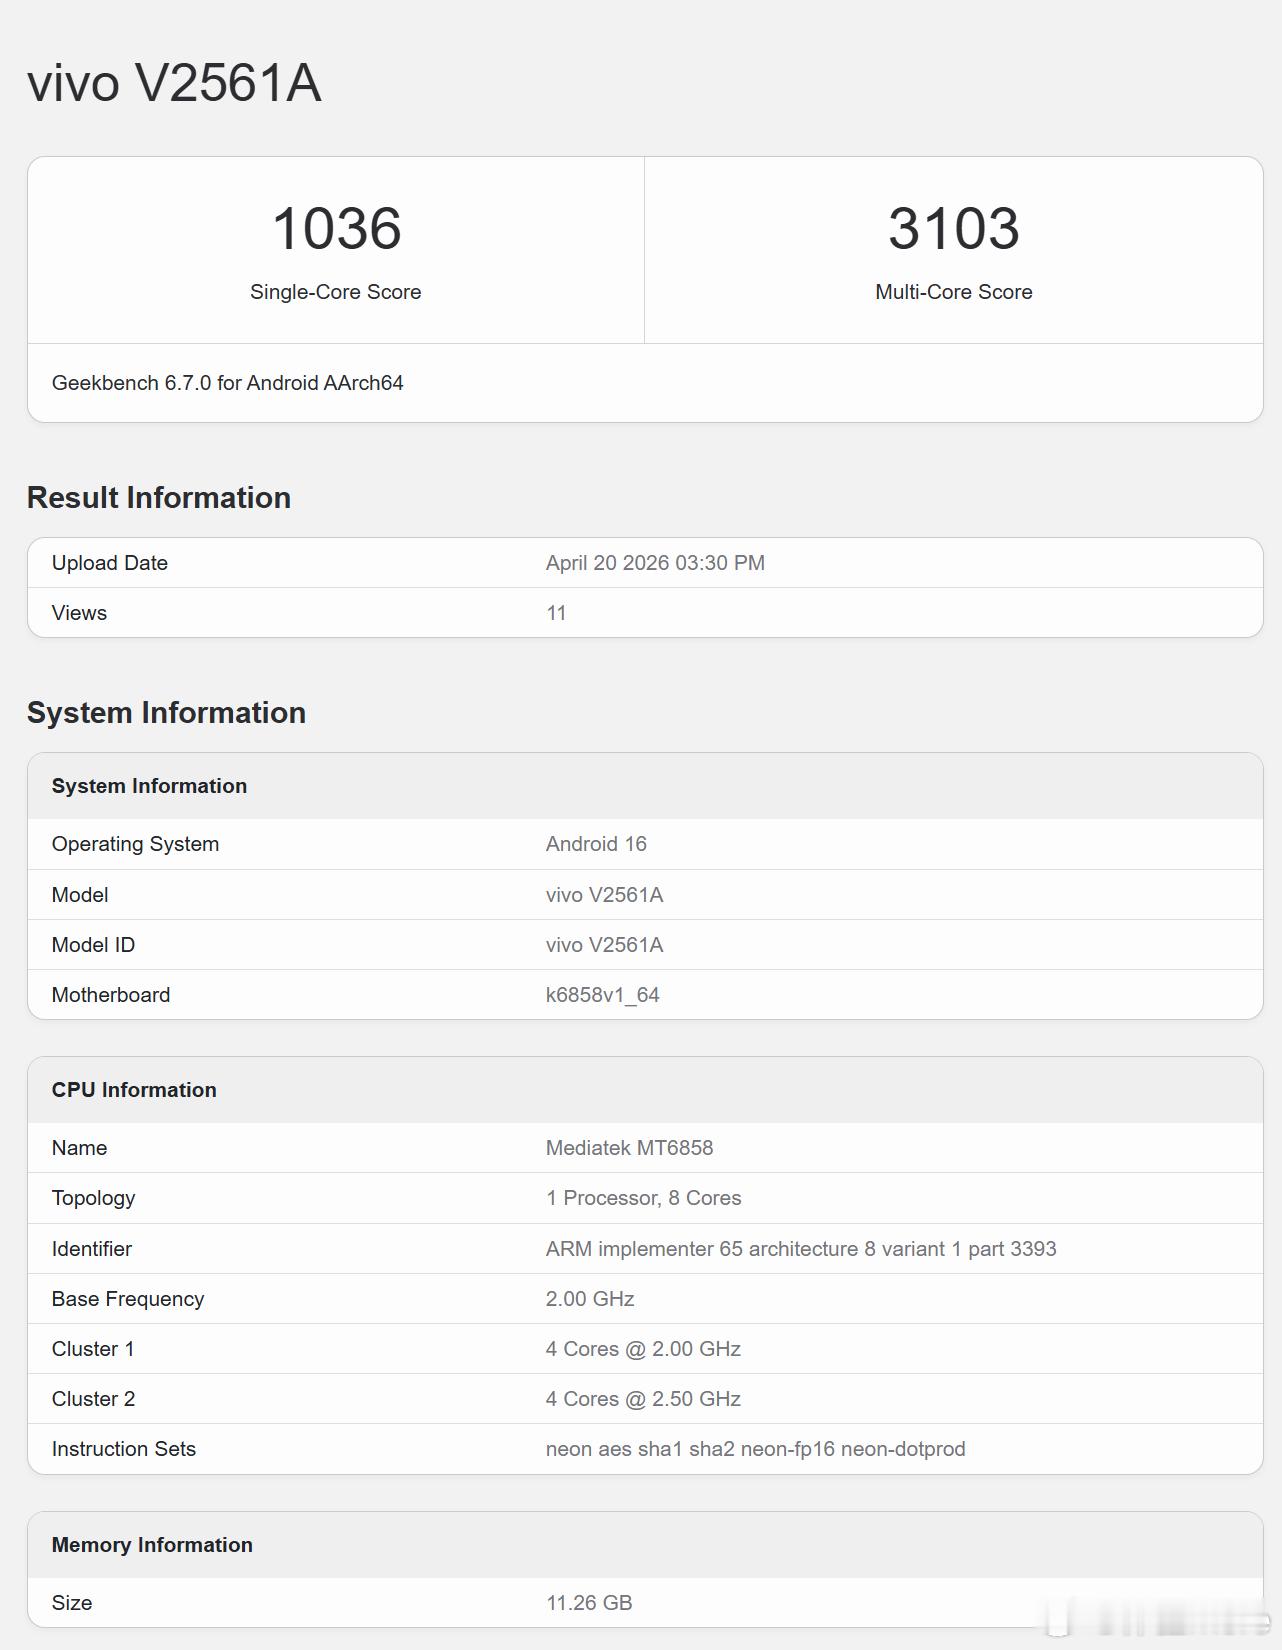Screen dimensions: 1282x1650
Task: Click the Views count value 11
Action: click(x=556, y=613)
